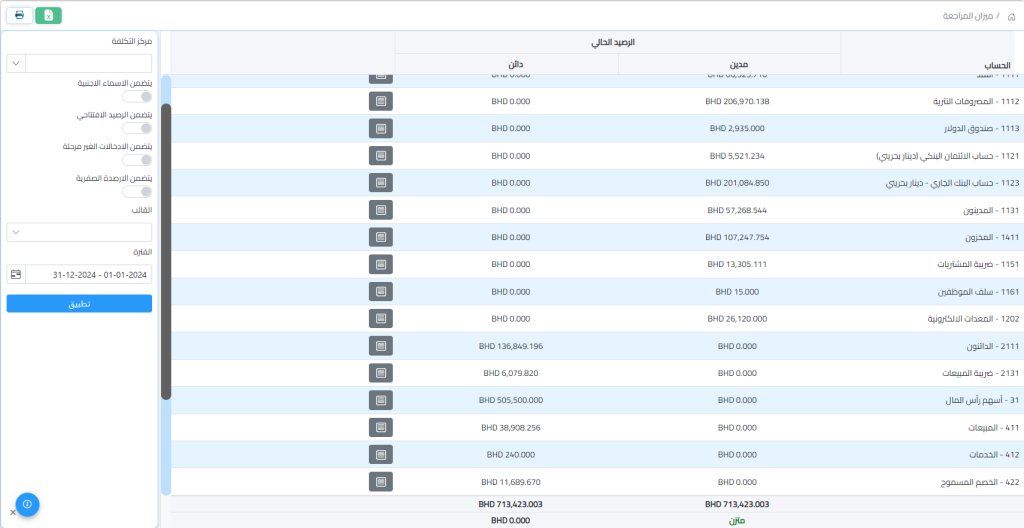The width and height of the screenshot is (1024, 528).
Task: Enable يتضمن الرصيد الافتتاحي switch
Action: (x=137, y=128)
